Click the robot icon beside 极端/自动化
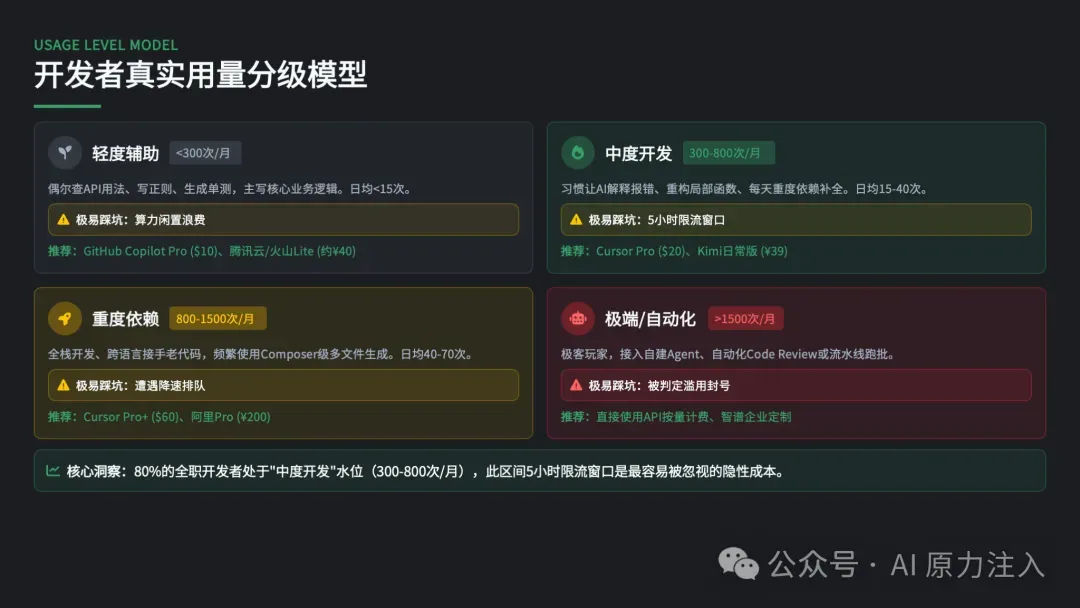Screen dimensions: 1080x608 pyautogui.click(x=578, y=319)
